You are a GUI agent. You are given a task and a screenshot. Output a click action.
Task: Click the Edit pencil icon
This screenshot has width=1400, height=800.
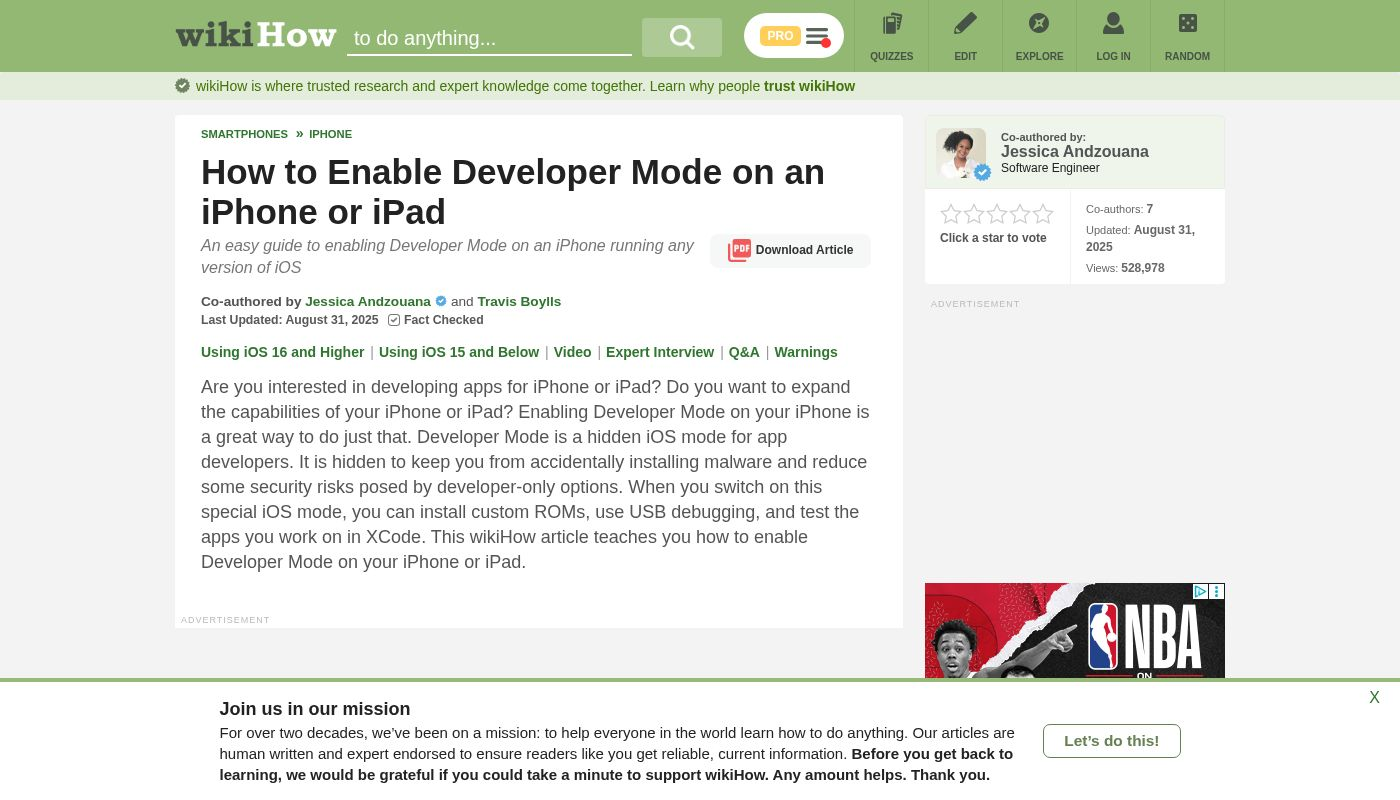[x=965, y=24]
